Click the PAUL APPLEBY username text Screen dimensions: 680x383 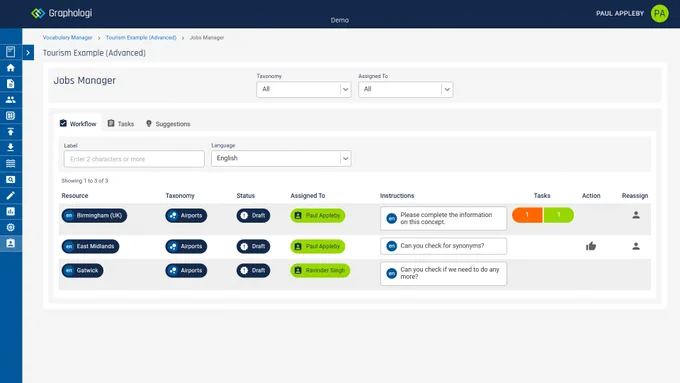[620, 13]
